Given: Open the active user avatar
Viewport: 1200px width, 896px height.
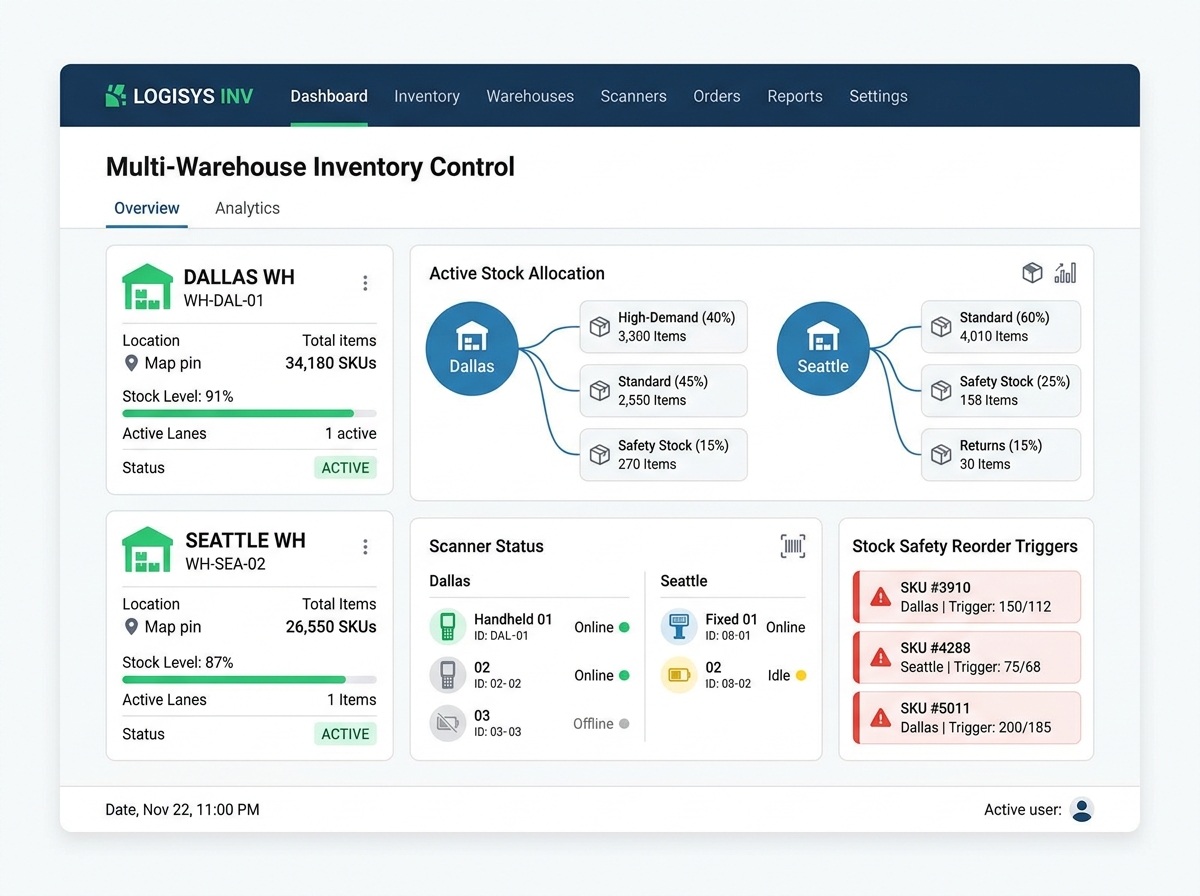Looking at the screenshot, I should click(1082, 810).
